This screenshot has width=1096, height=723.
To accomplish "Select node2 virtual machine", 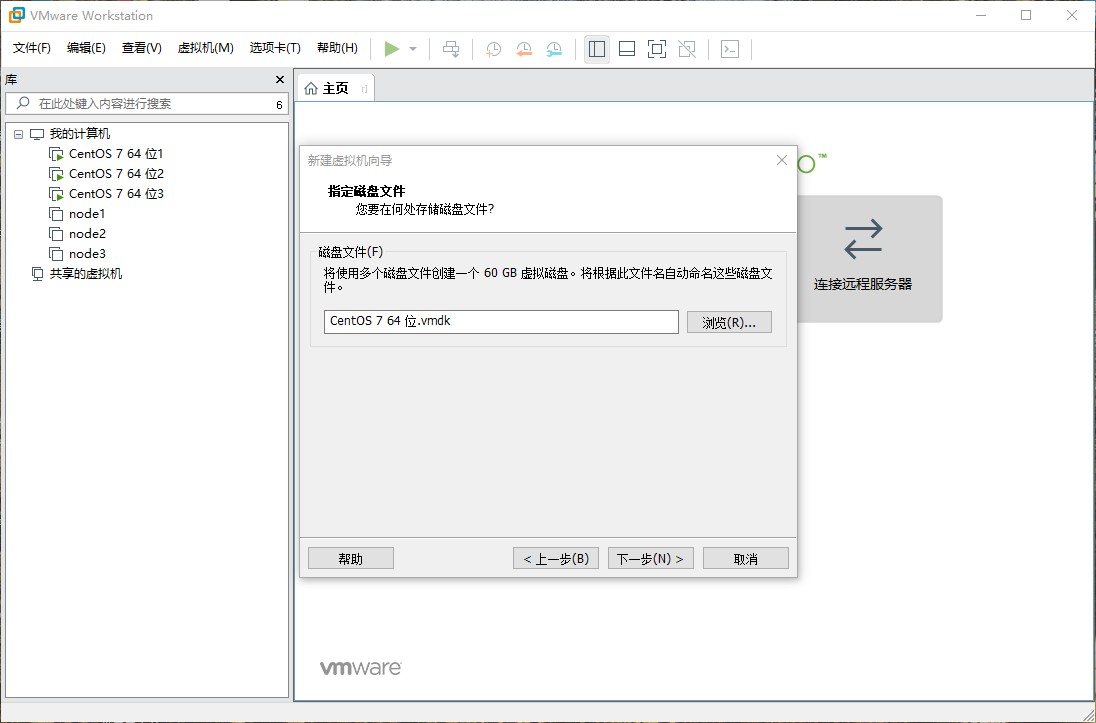I will pos(87,234).
